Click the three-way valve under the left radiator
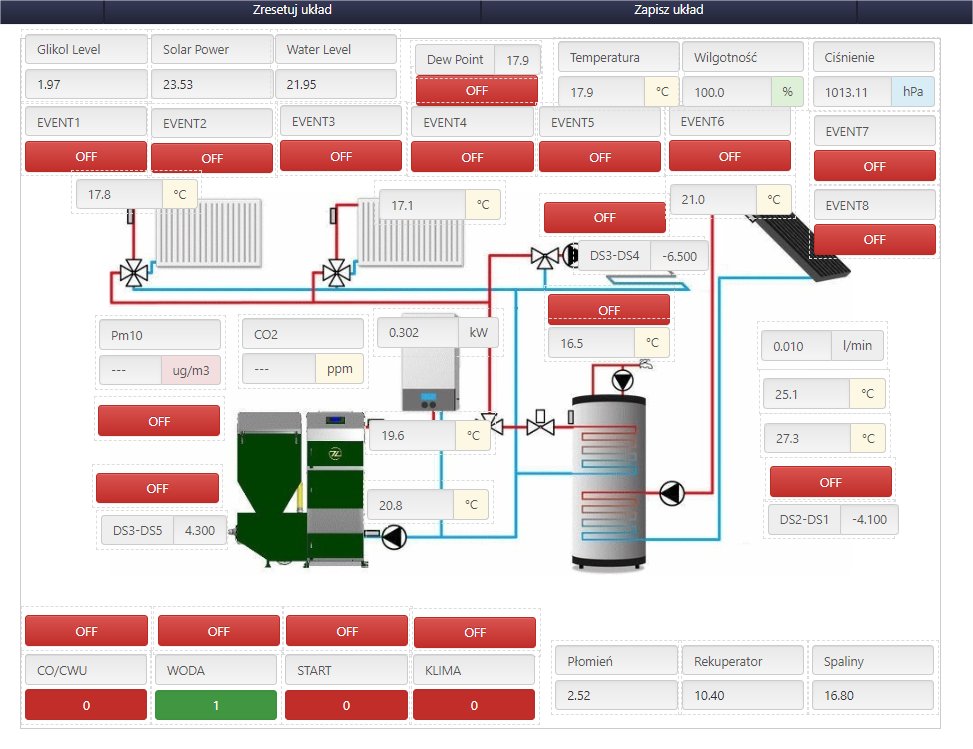 pyautogui.click(x=132, y=272)
